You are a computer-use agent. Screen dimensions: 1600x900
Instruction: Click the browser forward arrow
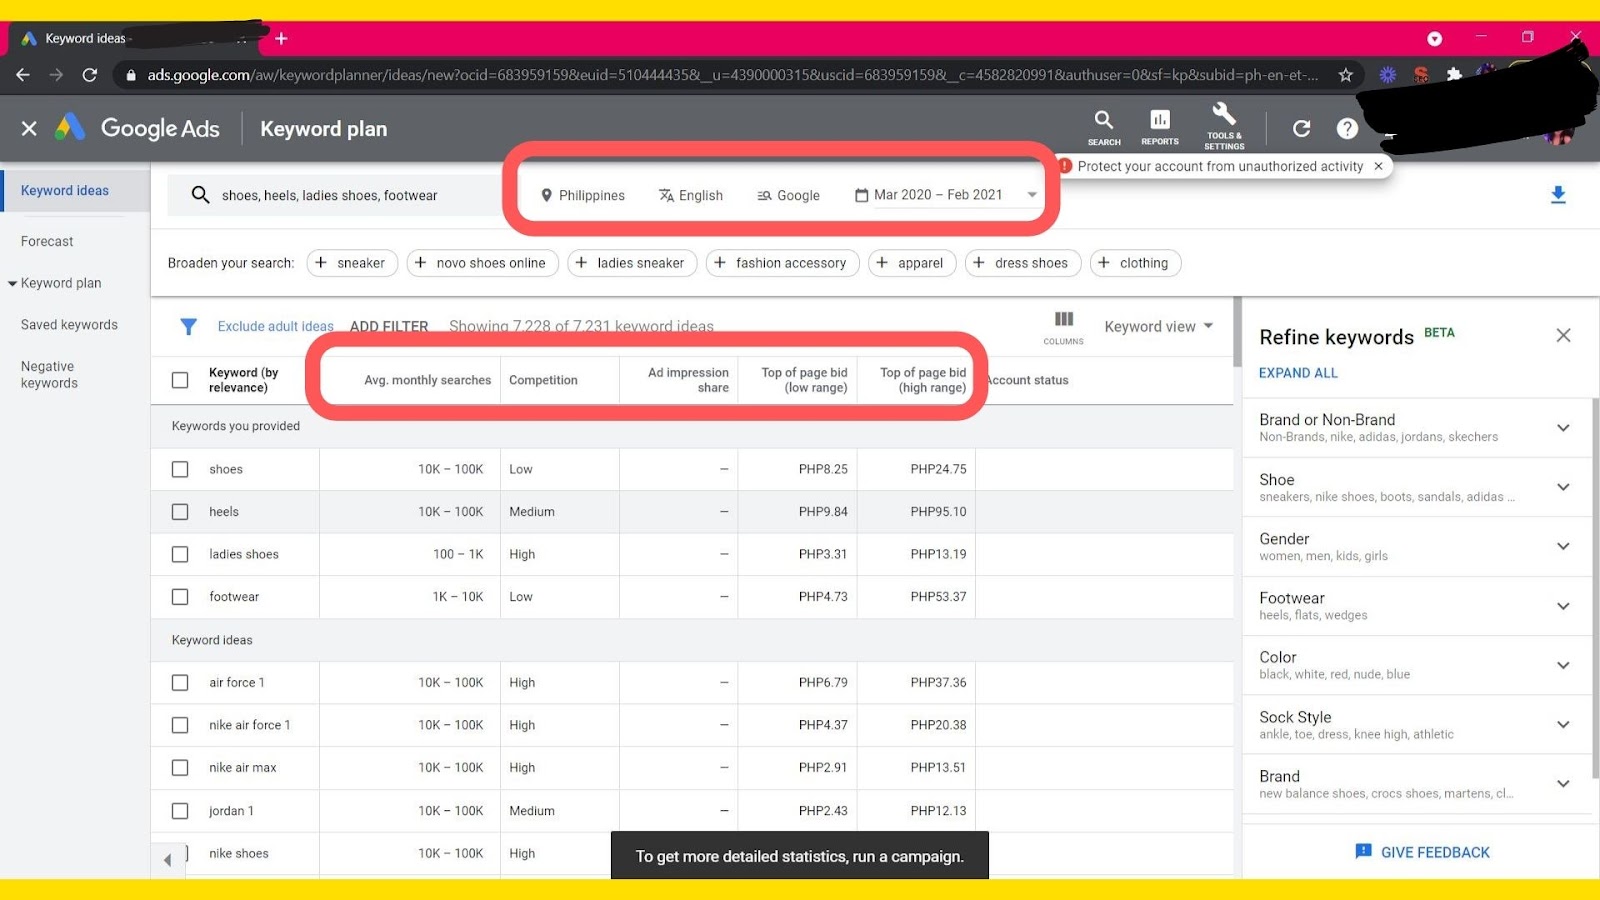[x=56, y=75]
